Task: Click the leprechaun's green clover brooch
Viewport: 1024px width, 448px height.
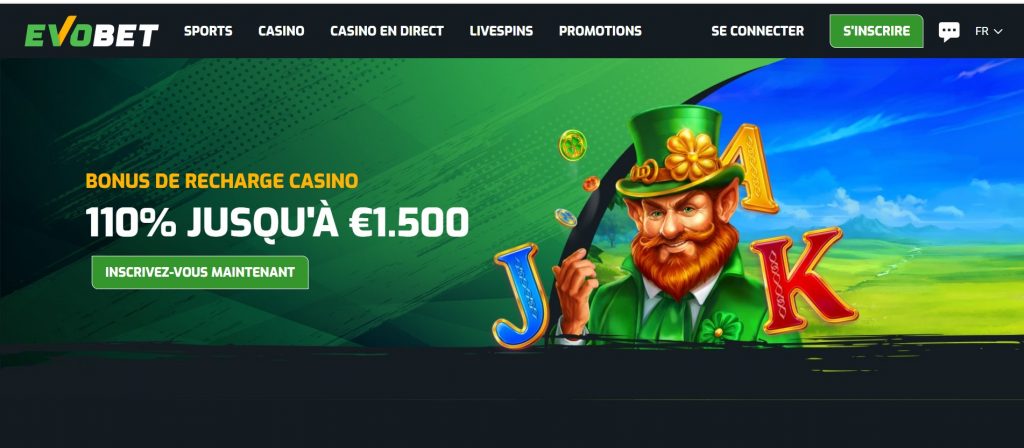Action: click(x=718, y=327)
